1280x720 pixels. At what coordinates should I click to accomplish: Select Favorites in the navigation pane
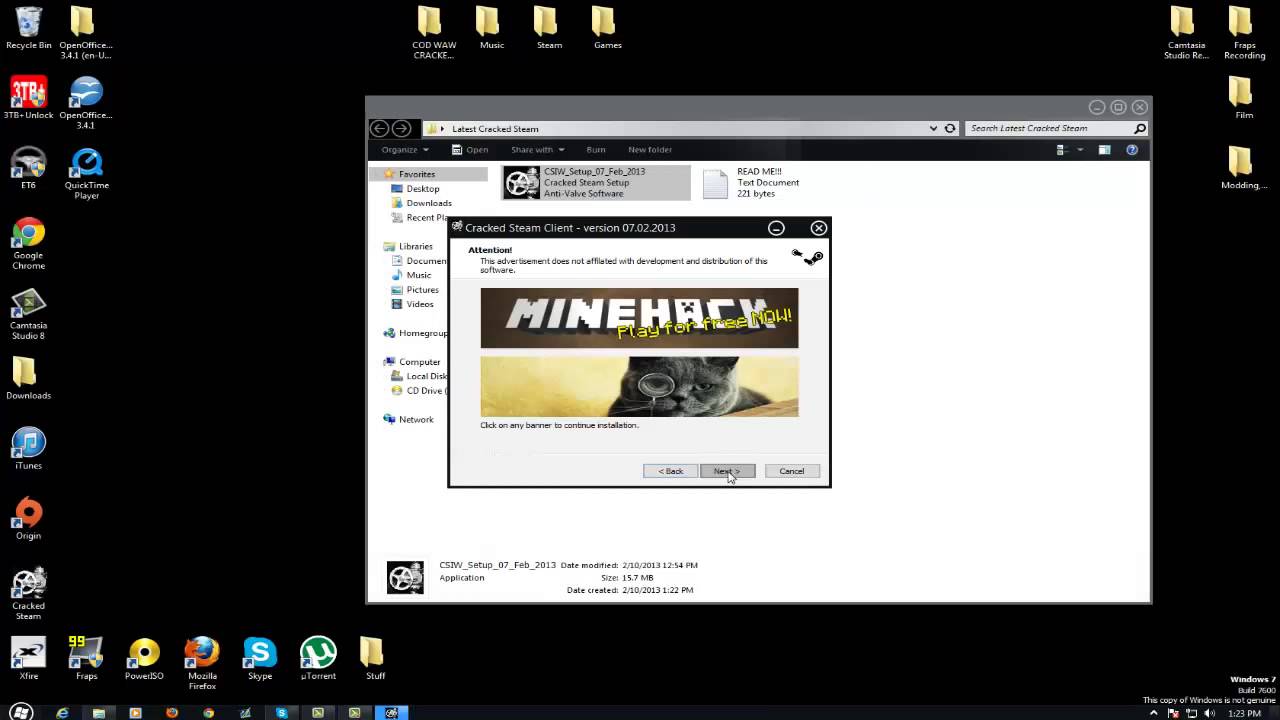click(x=417, y=174)
